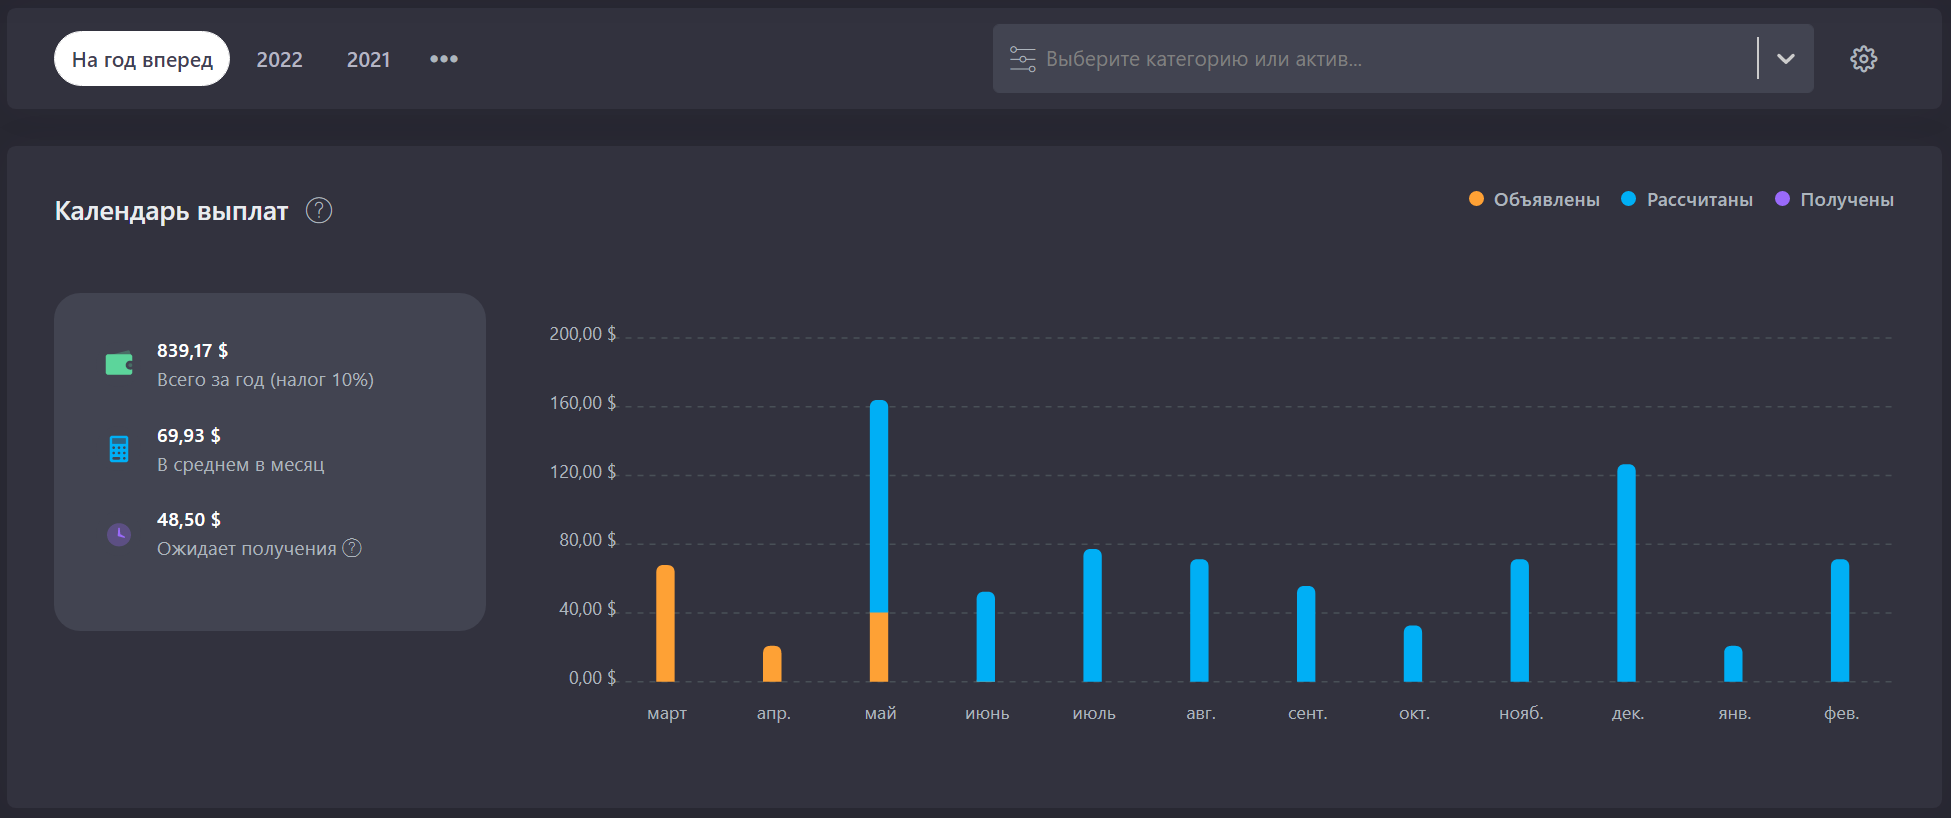Click the filter sliders icon
The image size is (1951, 818).
pyautogui.click(x=1022, y=59)
